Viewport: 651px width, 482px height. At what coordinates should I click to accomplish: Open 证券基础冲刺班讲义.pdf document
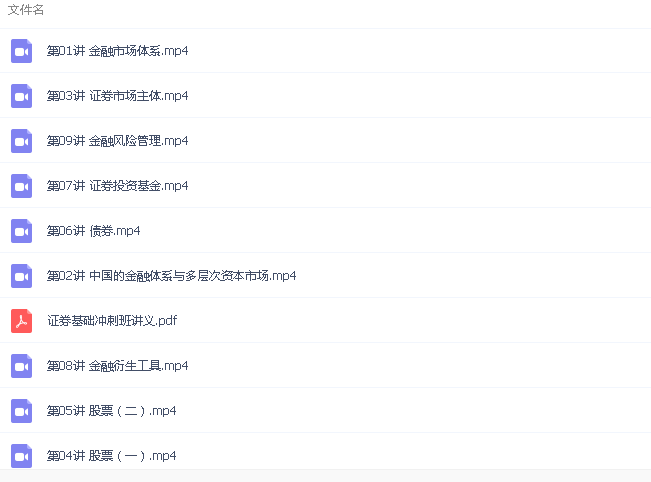112,321
